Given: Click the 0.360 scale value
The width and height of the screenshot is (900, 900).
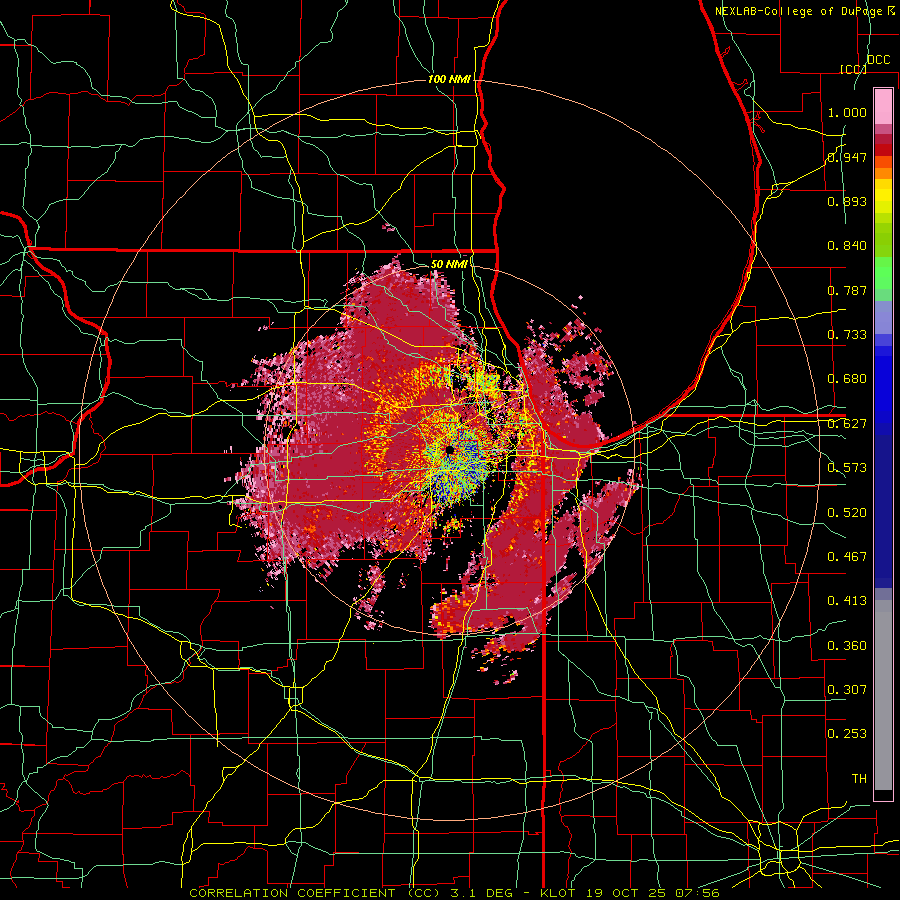Looking at the screenshot, I should (x=847, y=646).
